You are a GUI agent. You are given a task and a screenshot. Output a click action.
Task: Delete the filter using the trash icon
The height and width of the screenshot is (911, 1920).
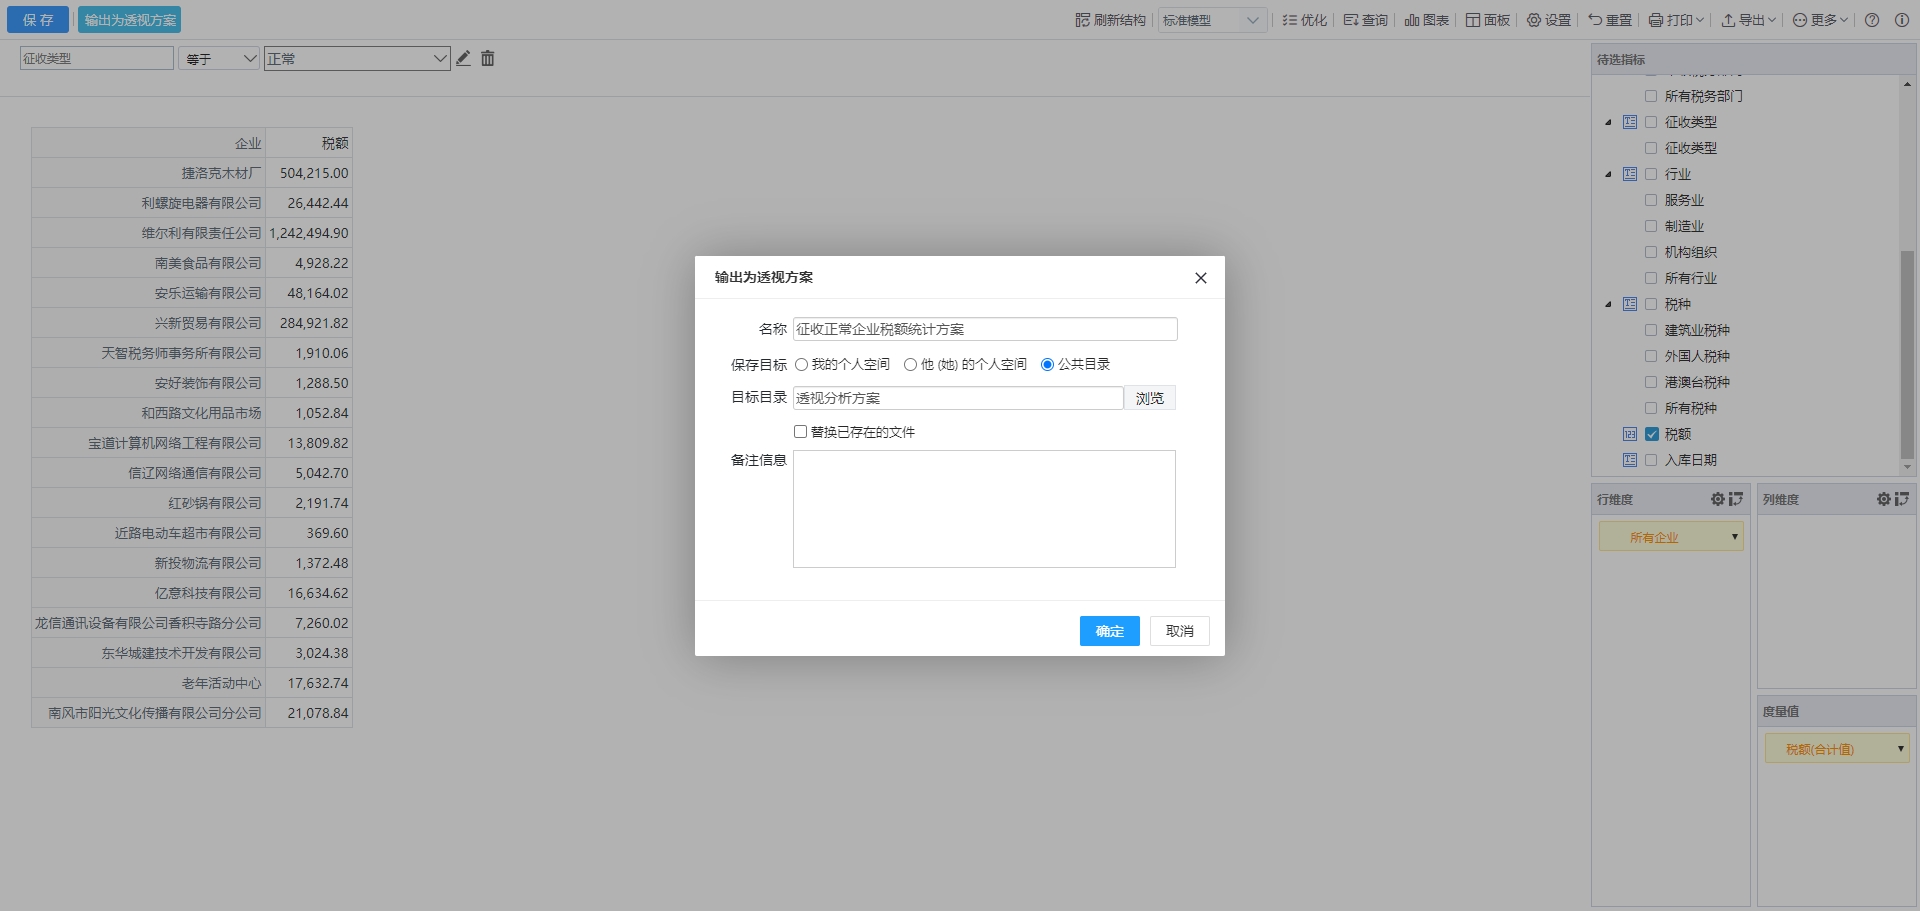488,59
